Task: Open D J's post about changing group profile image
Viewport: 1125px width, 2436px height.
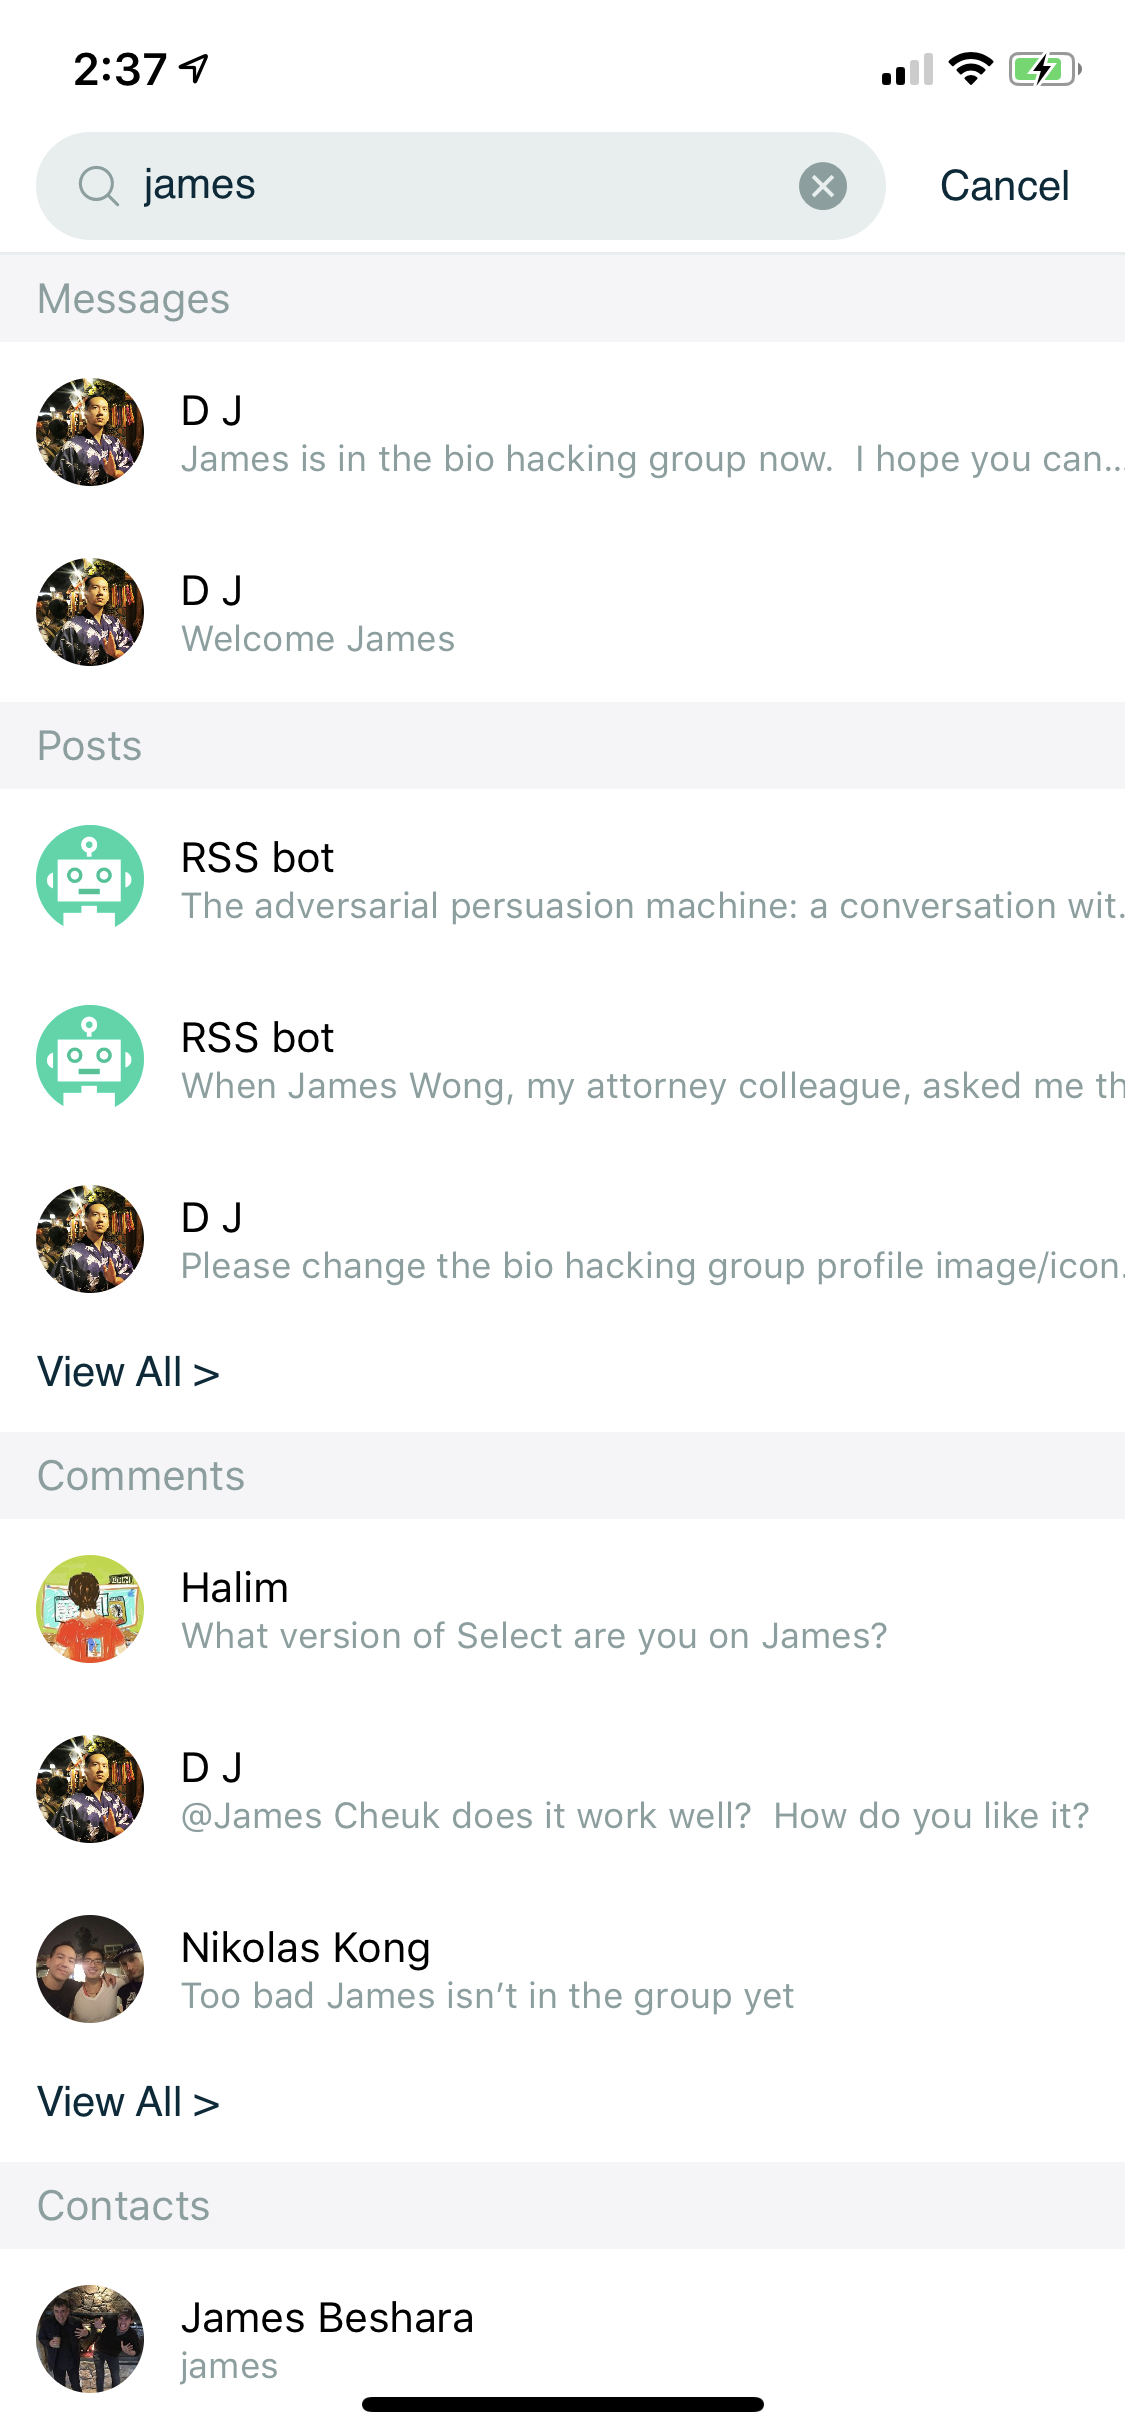Action: pyautogui.click(x=640, y=1242)
